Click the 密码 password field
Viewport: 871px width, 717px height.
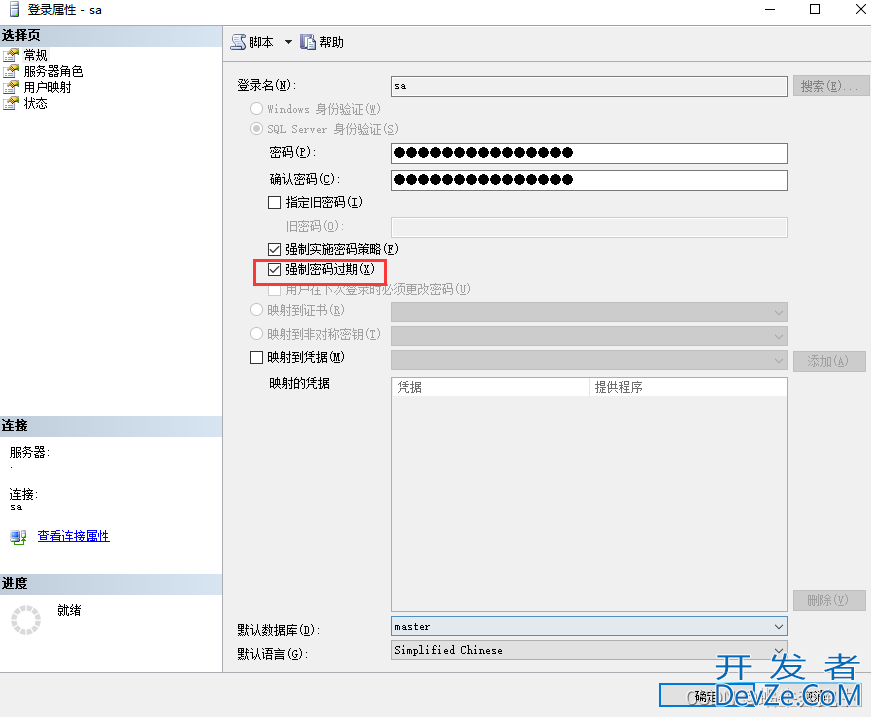(x=589, y=153)
